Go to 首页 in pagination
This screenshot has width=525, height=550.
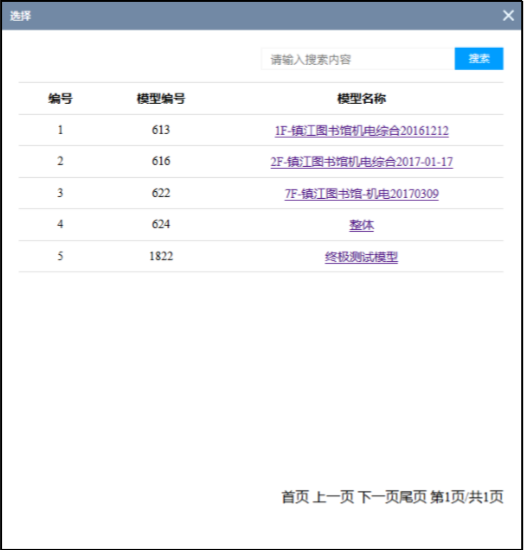[295, 497]
